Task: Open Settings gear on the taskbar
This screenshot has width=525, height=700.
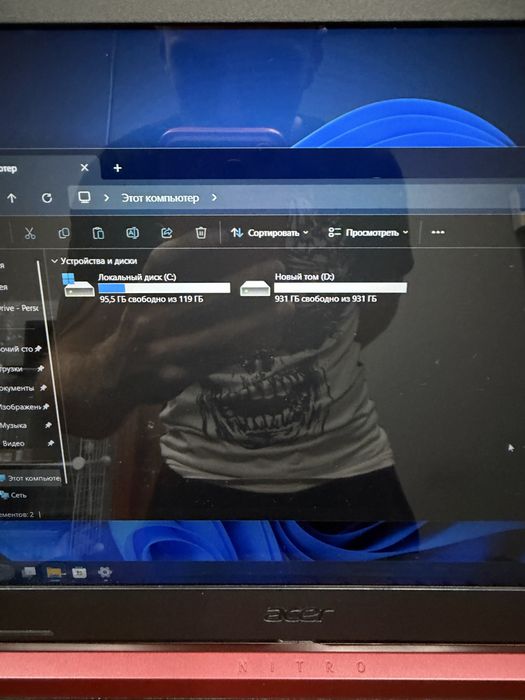Action: (x=104, y=572)
